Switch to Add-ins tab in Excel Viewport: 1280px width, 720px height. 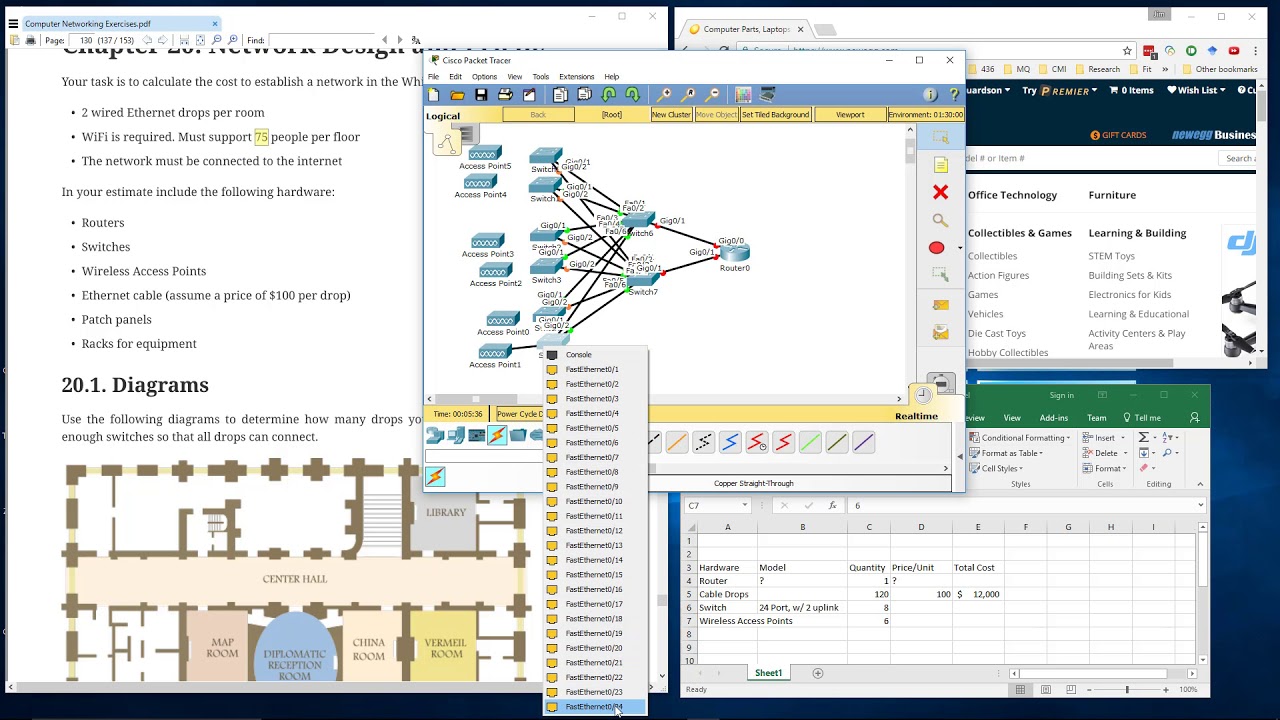tap(1054, 418)
